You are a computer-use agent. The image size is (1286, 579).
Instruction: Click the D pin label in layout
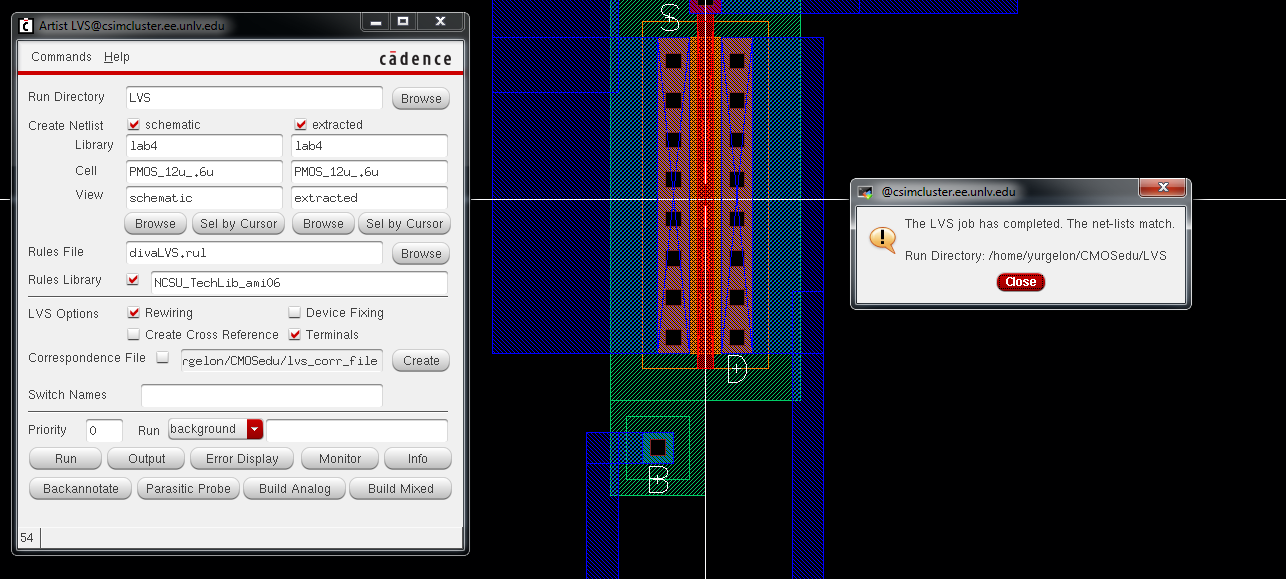(x=736, y=370)
